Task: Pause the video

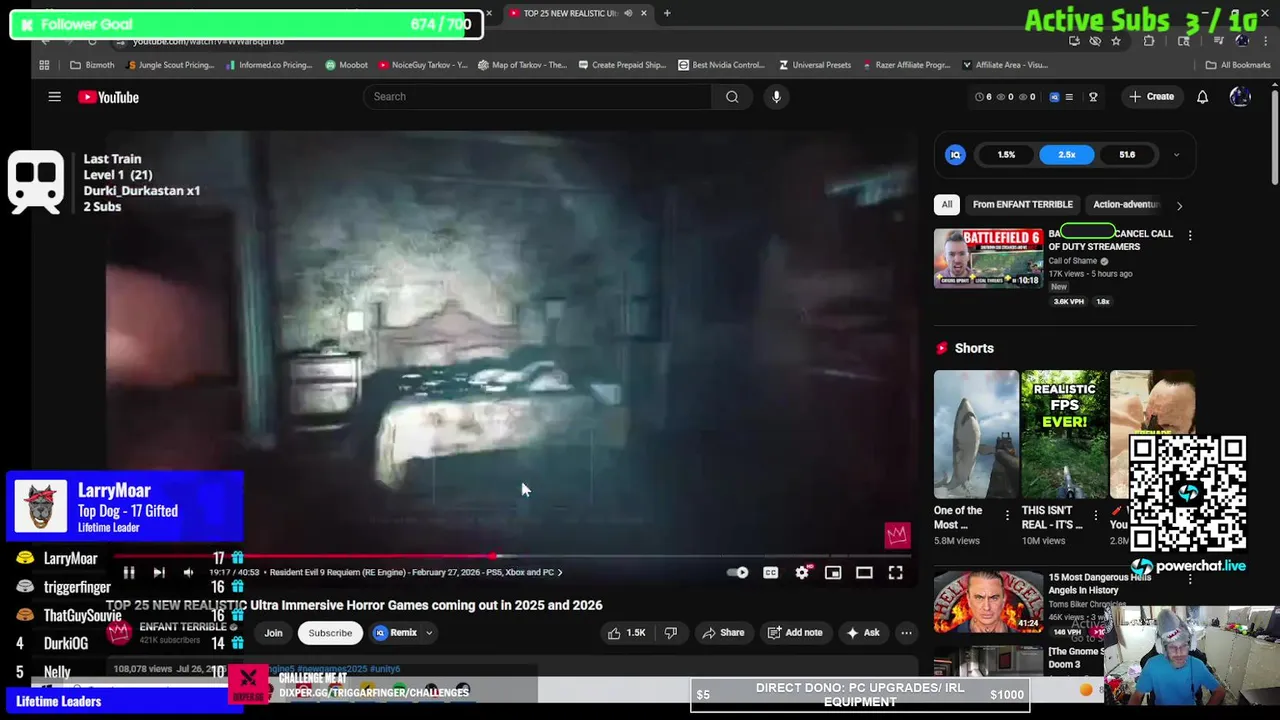Action: 129,572
